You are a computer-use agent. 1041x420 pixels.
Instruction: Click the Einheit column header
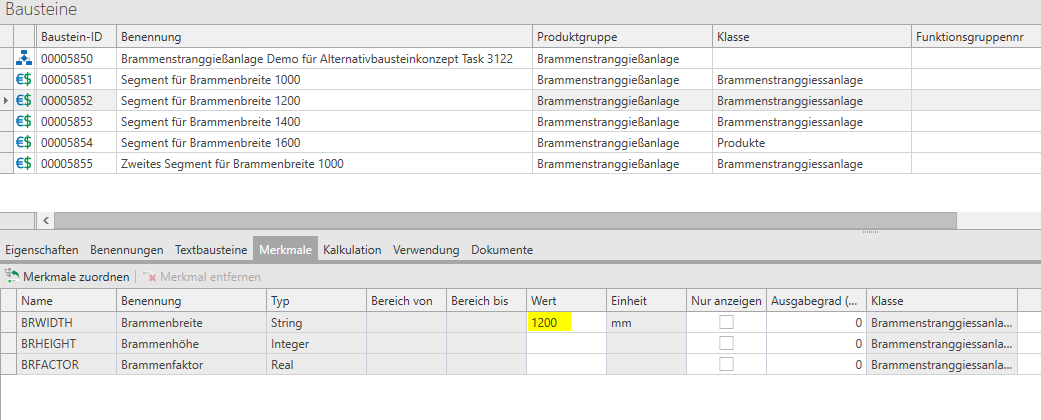(645, 301)
